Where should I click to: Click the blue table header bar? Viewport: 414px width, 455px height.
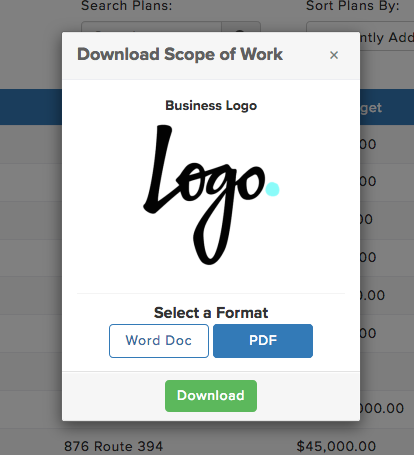[31, 107]
